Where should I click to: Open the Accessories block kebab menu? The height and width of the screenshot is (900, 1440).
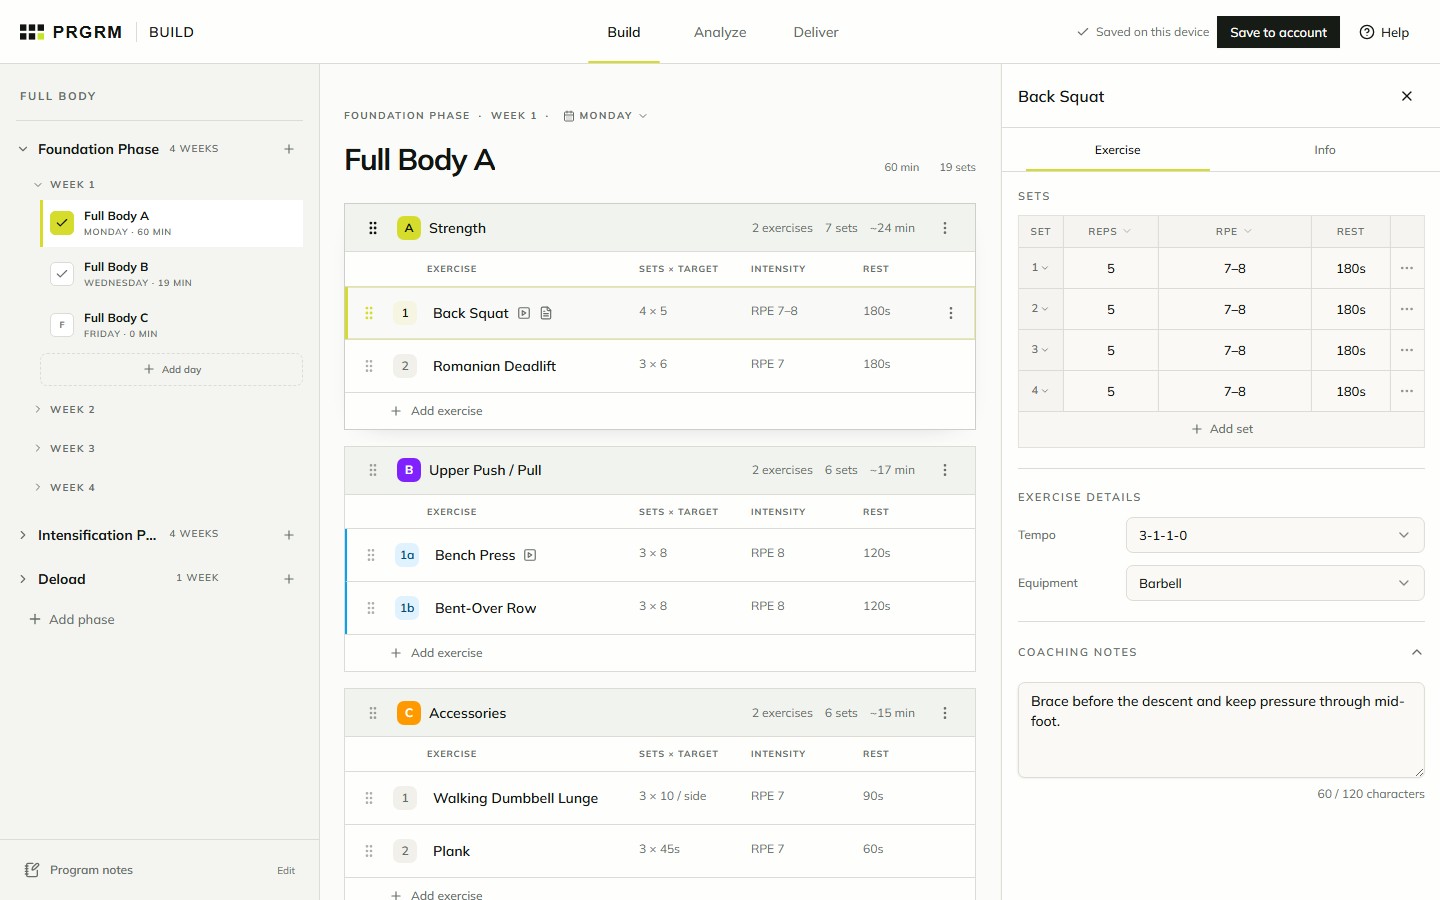click(945, 713)
